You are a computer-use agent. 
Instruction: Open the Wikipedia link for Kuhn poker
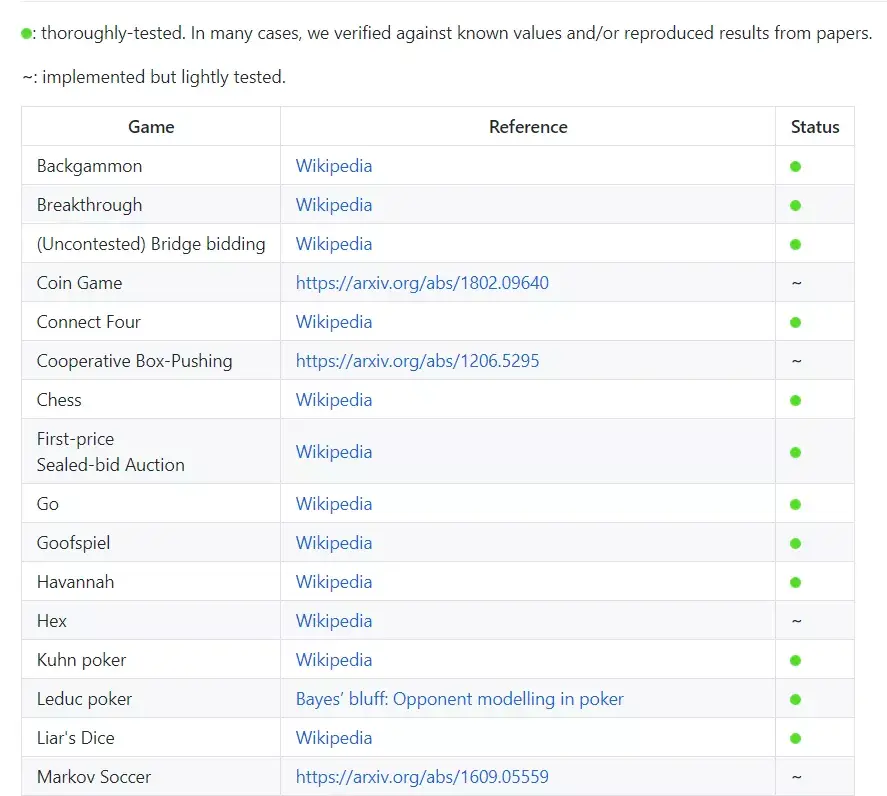pos(334,660)
